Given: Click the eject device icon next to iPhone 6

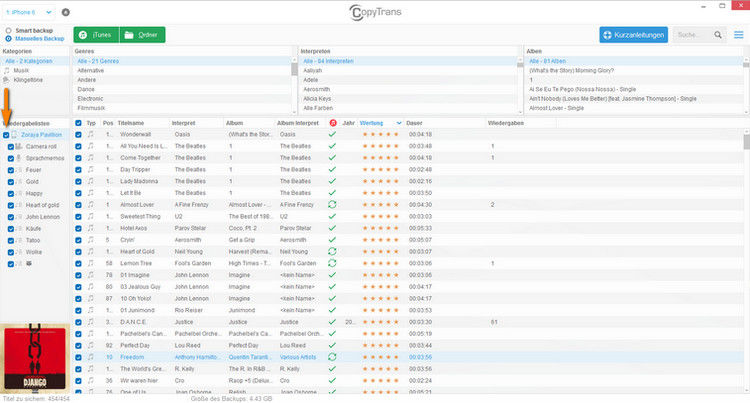Looking at the screenshot, I should tap(66, 12).
